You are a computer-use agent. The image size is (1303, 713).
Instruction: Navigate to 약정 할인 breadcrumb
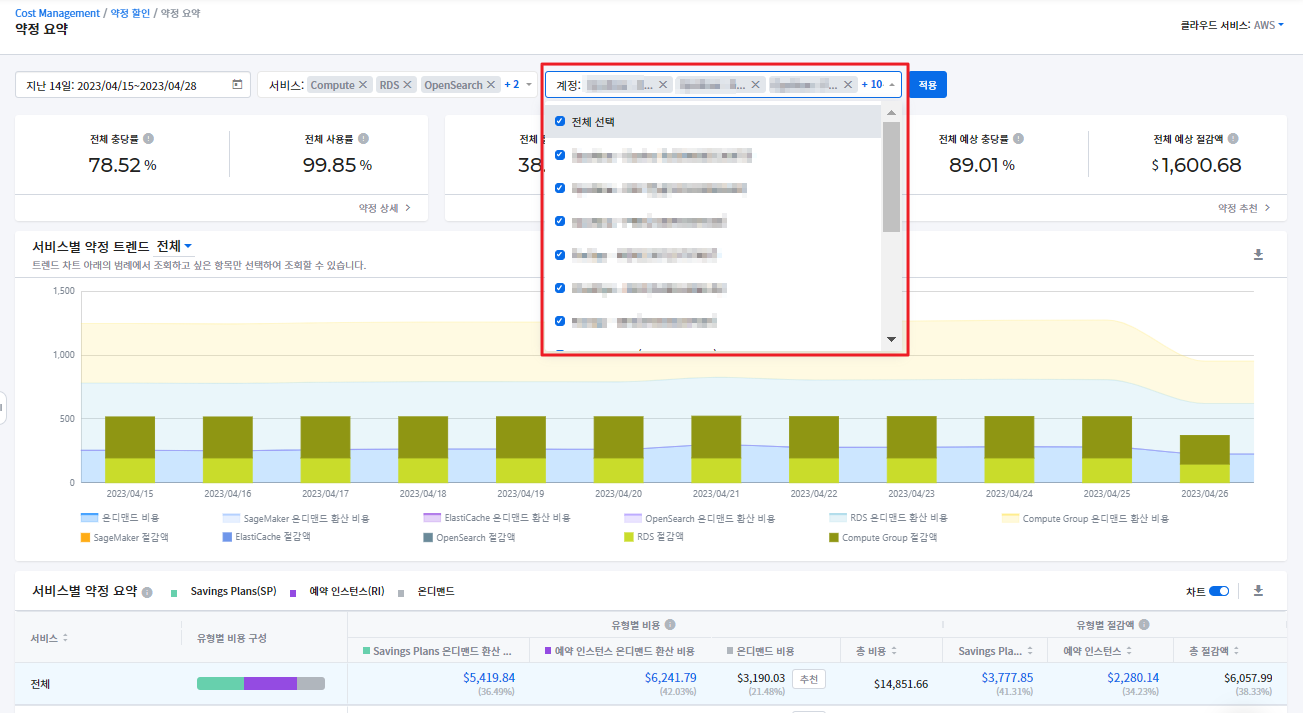130,13
